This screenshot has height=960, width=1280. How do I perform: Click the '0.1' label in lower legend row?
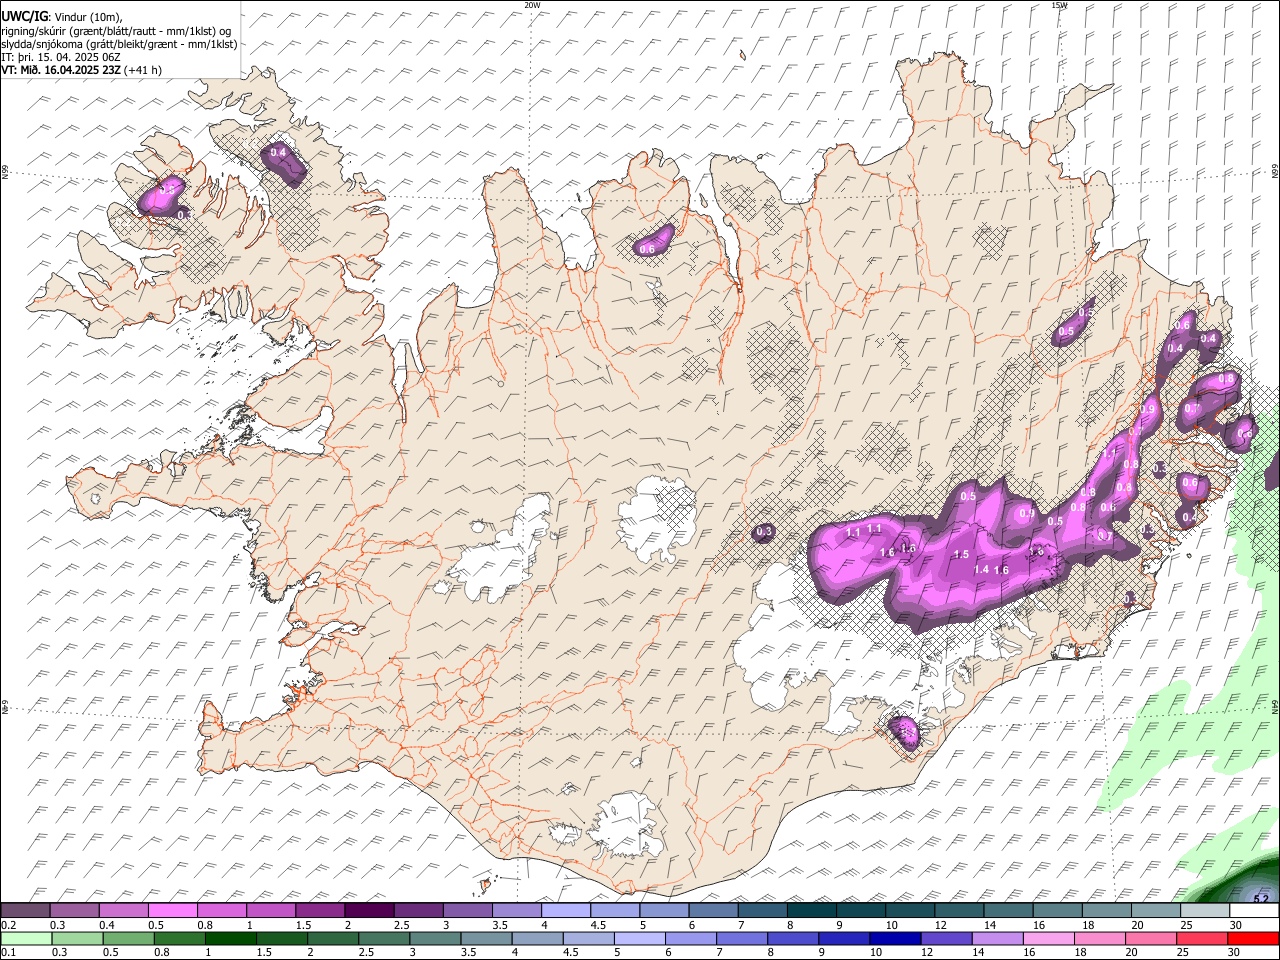8,953
